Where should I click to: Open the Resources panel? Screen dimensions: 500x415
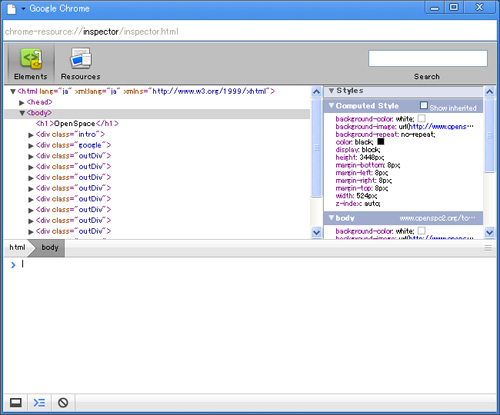(x=80, y=64)
